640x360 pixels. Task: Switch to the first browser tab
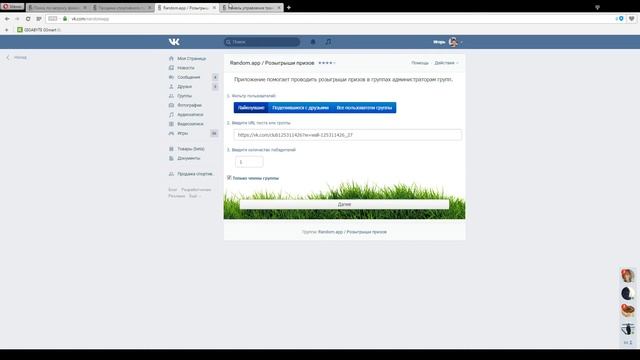57,7
